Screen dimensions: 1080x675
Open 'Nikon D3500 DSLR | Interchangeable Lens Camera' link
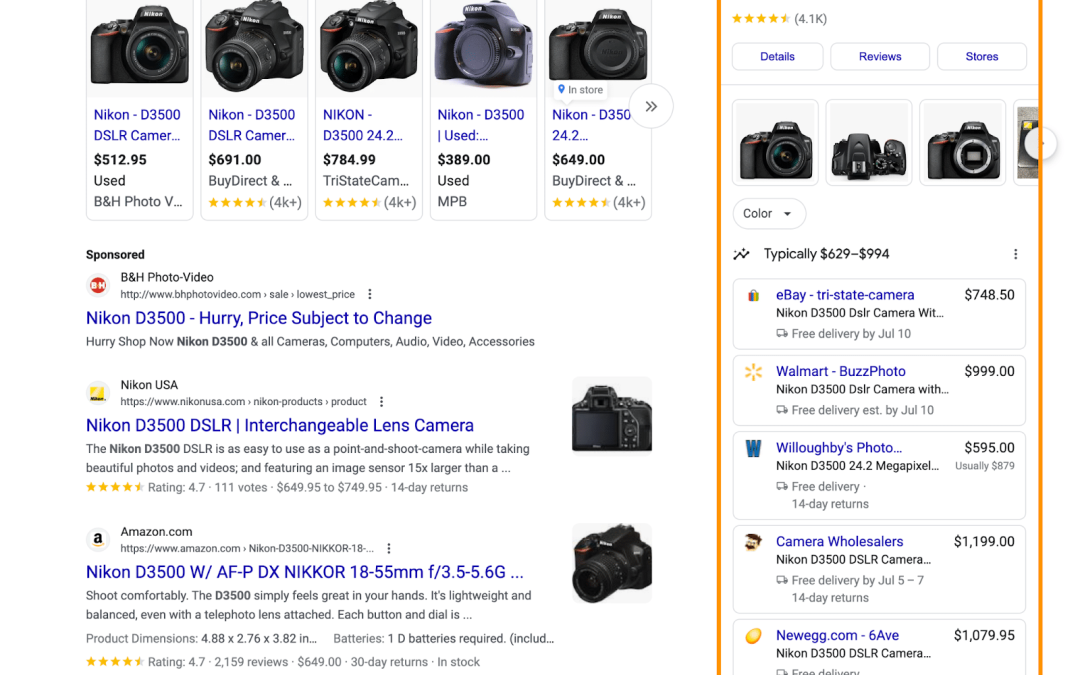click(280, 426)
